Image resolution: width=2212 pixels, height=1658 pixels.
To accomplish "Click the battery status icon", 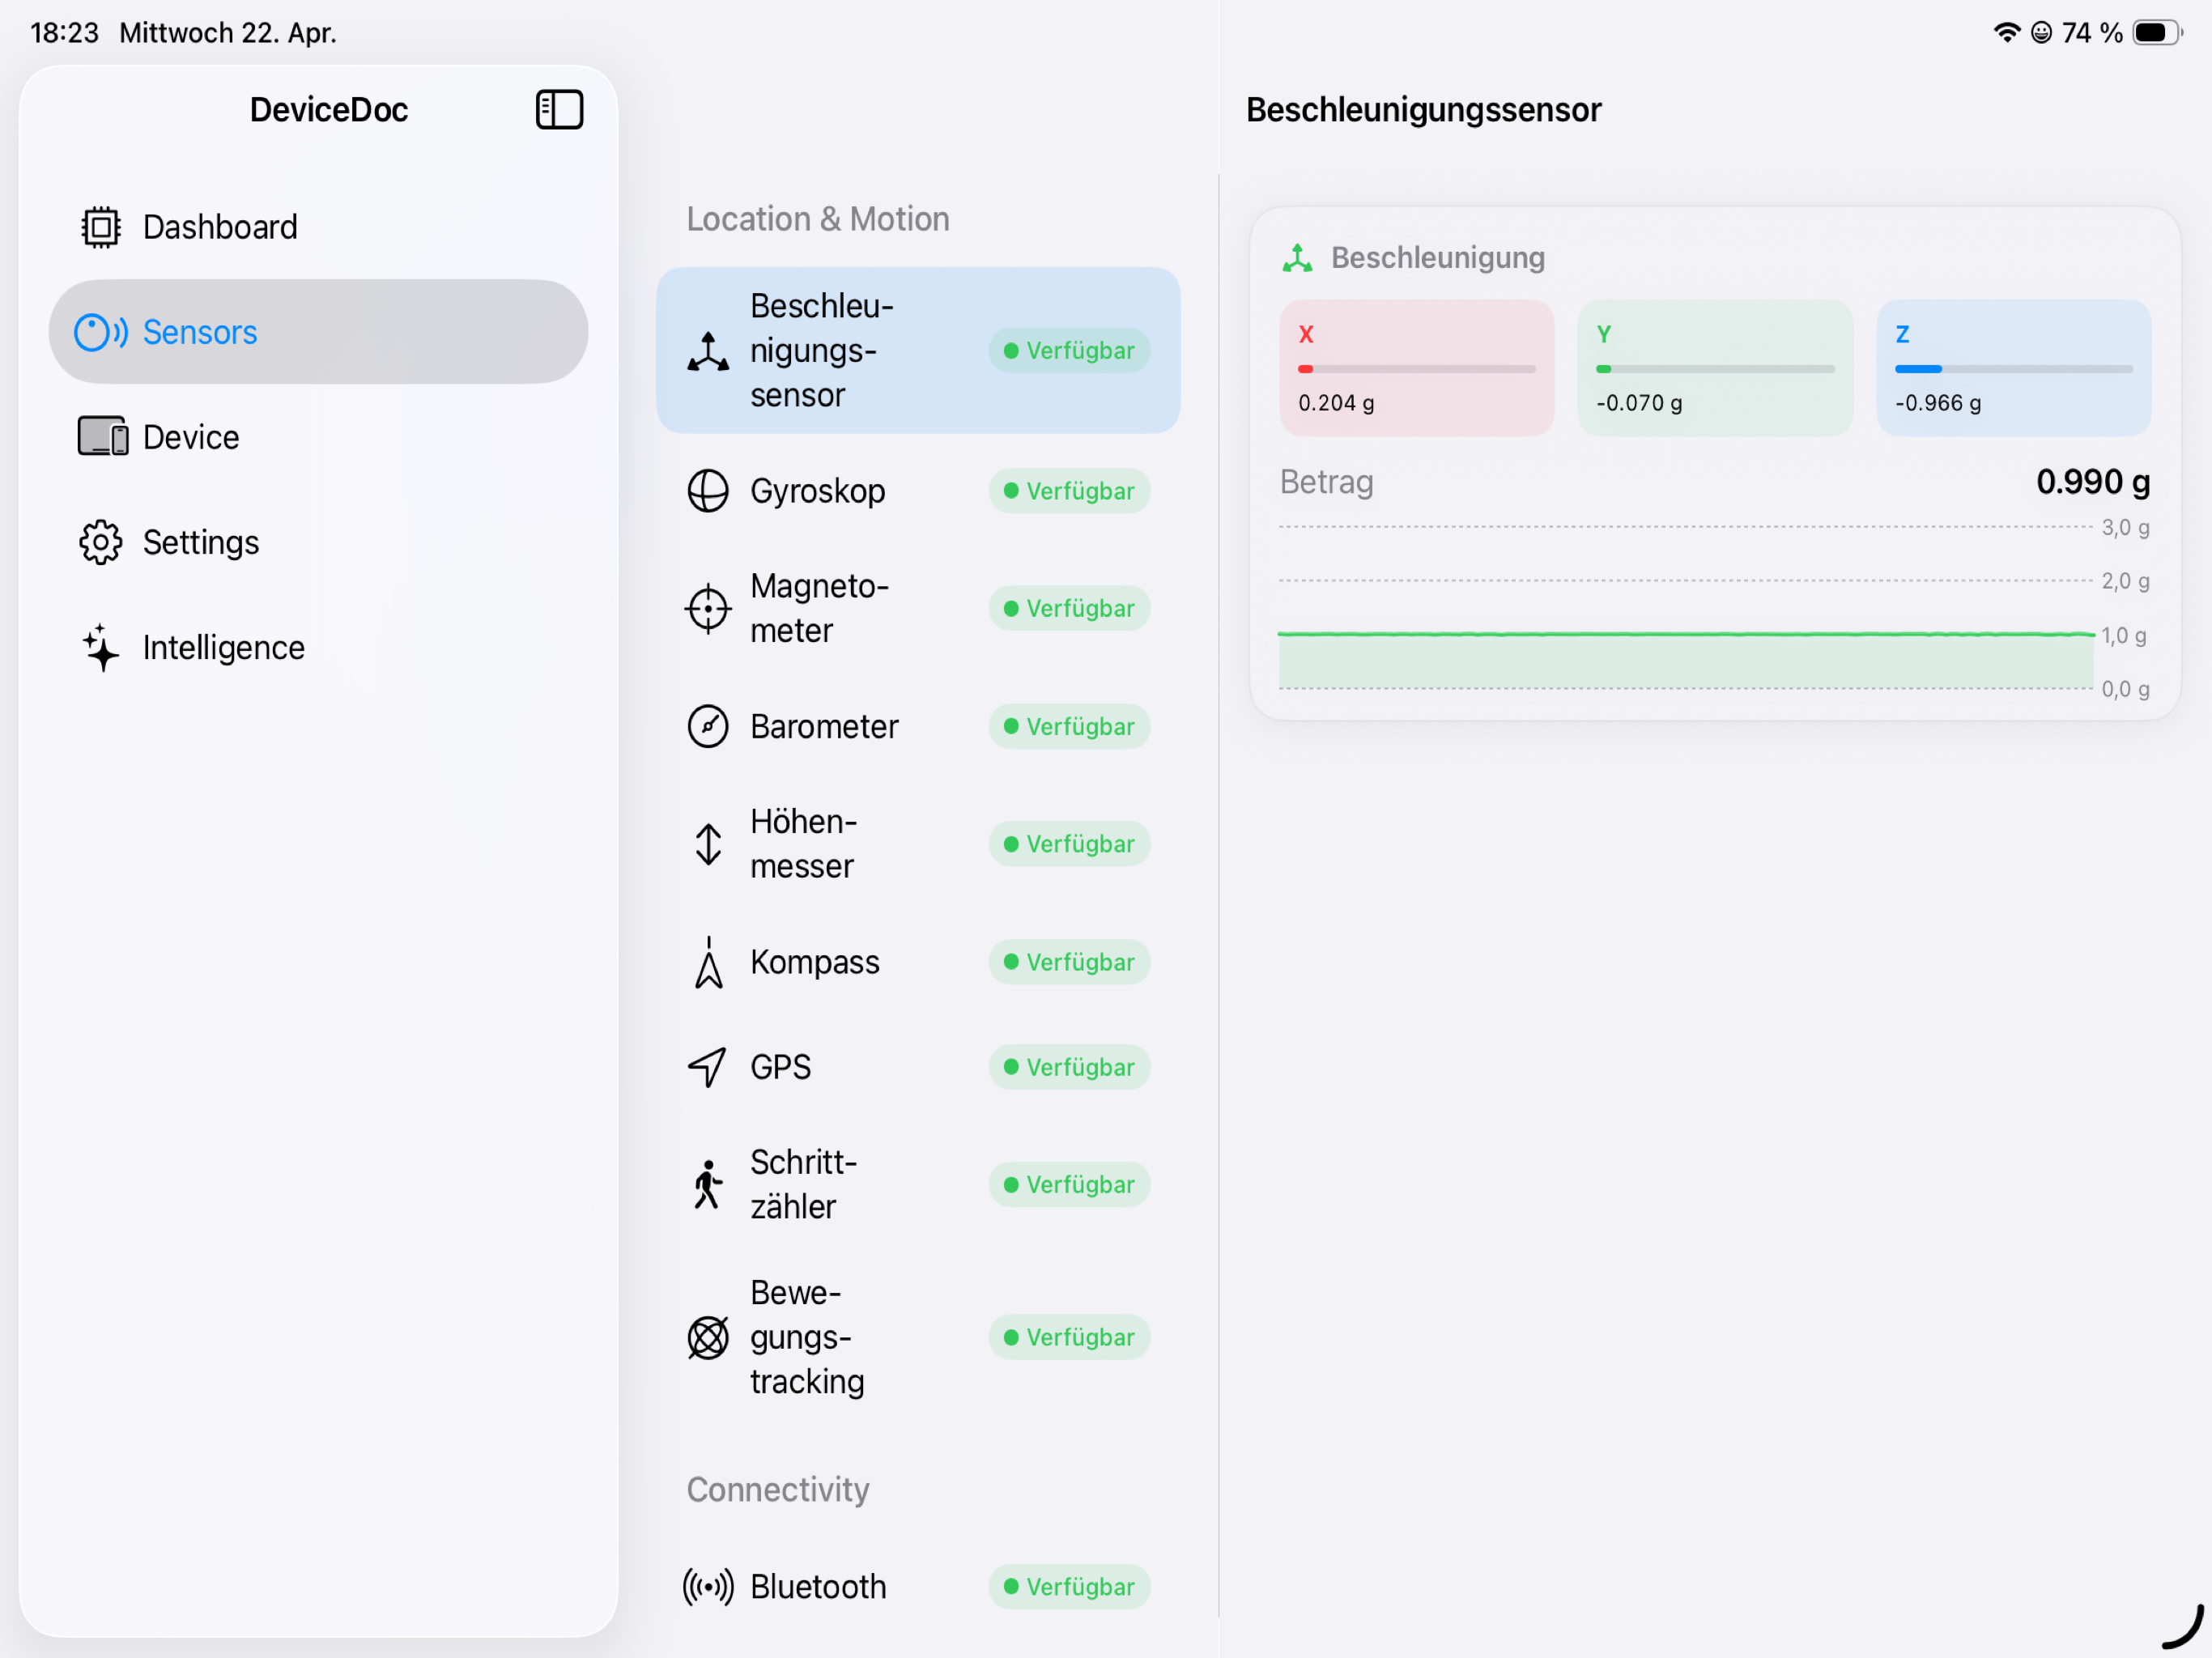I will [x=2157, y=32].
